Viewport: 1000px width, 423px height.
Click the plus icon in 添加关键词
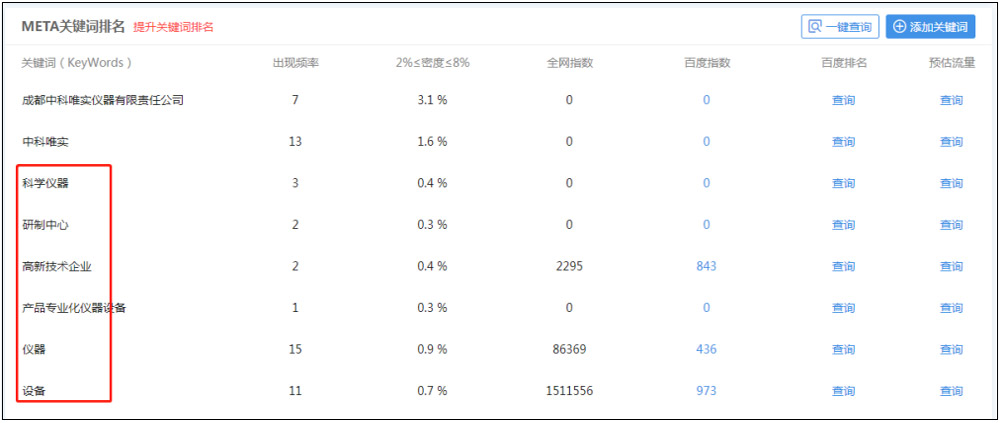click(898, 27)
